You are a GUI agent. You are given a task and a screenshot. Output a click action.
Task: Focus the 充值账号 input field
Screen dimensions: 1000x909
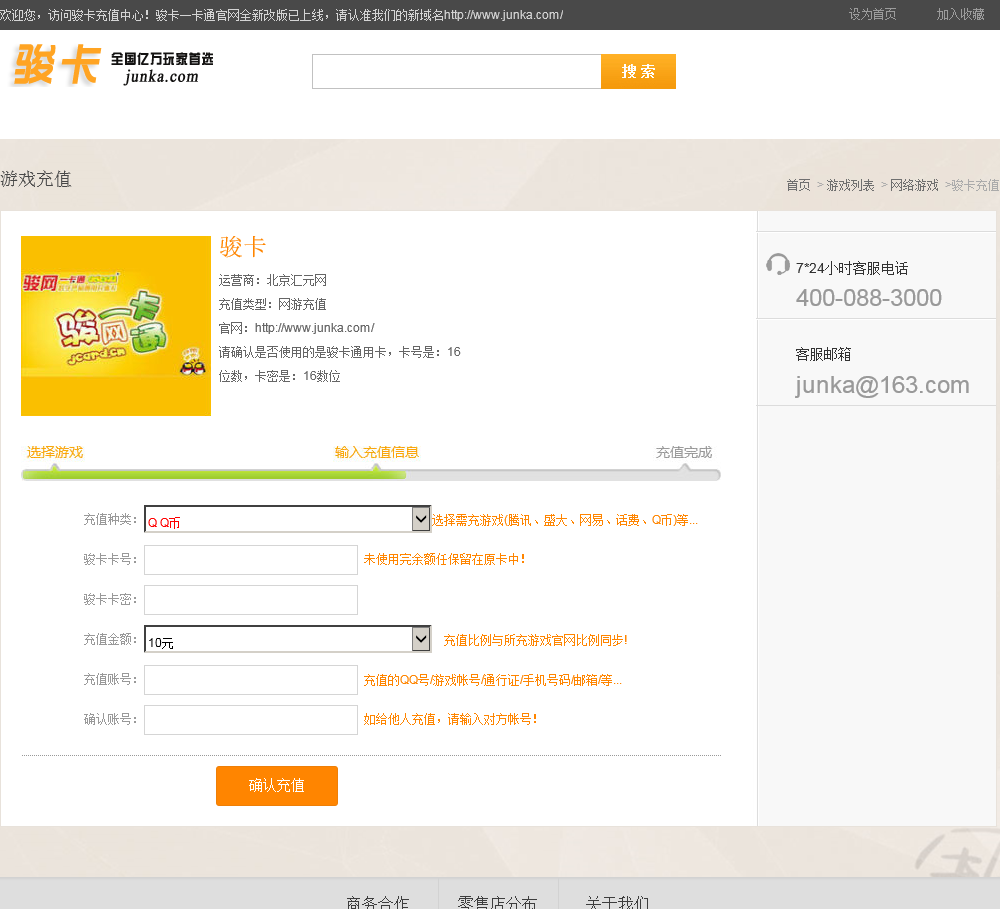coord(251,680)
